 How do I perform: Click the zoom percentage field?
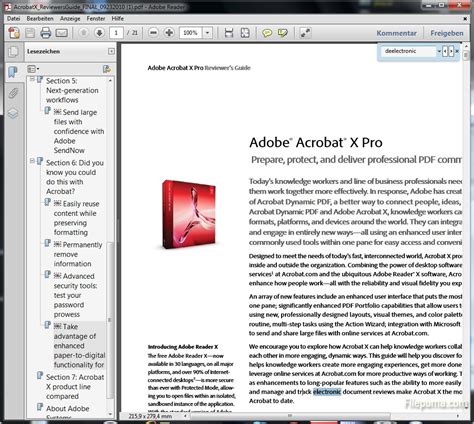(x=191, y=33)
